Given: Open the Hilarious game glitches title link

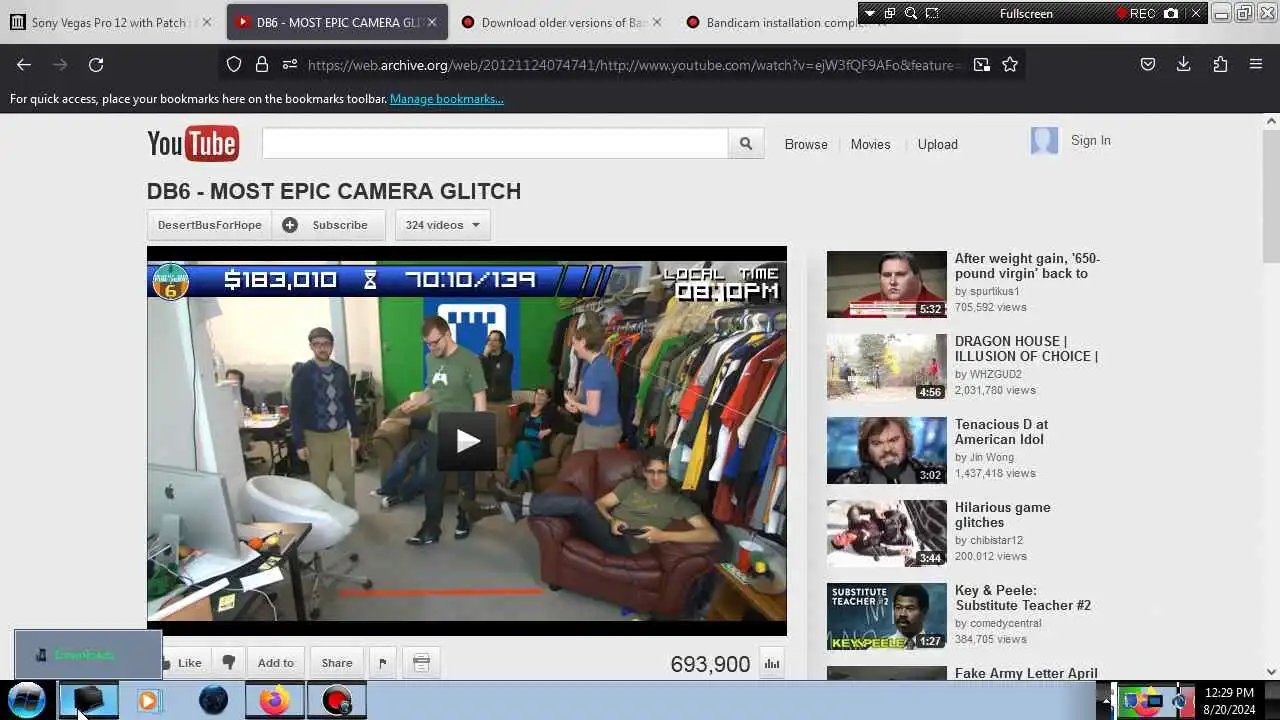Looking at the screenshot, I should tap(1003, 515).
